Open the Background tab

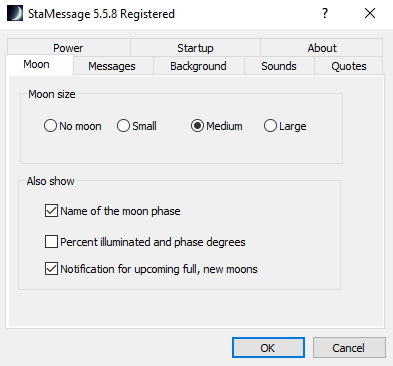(198, 66)
